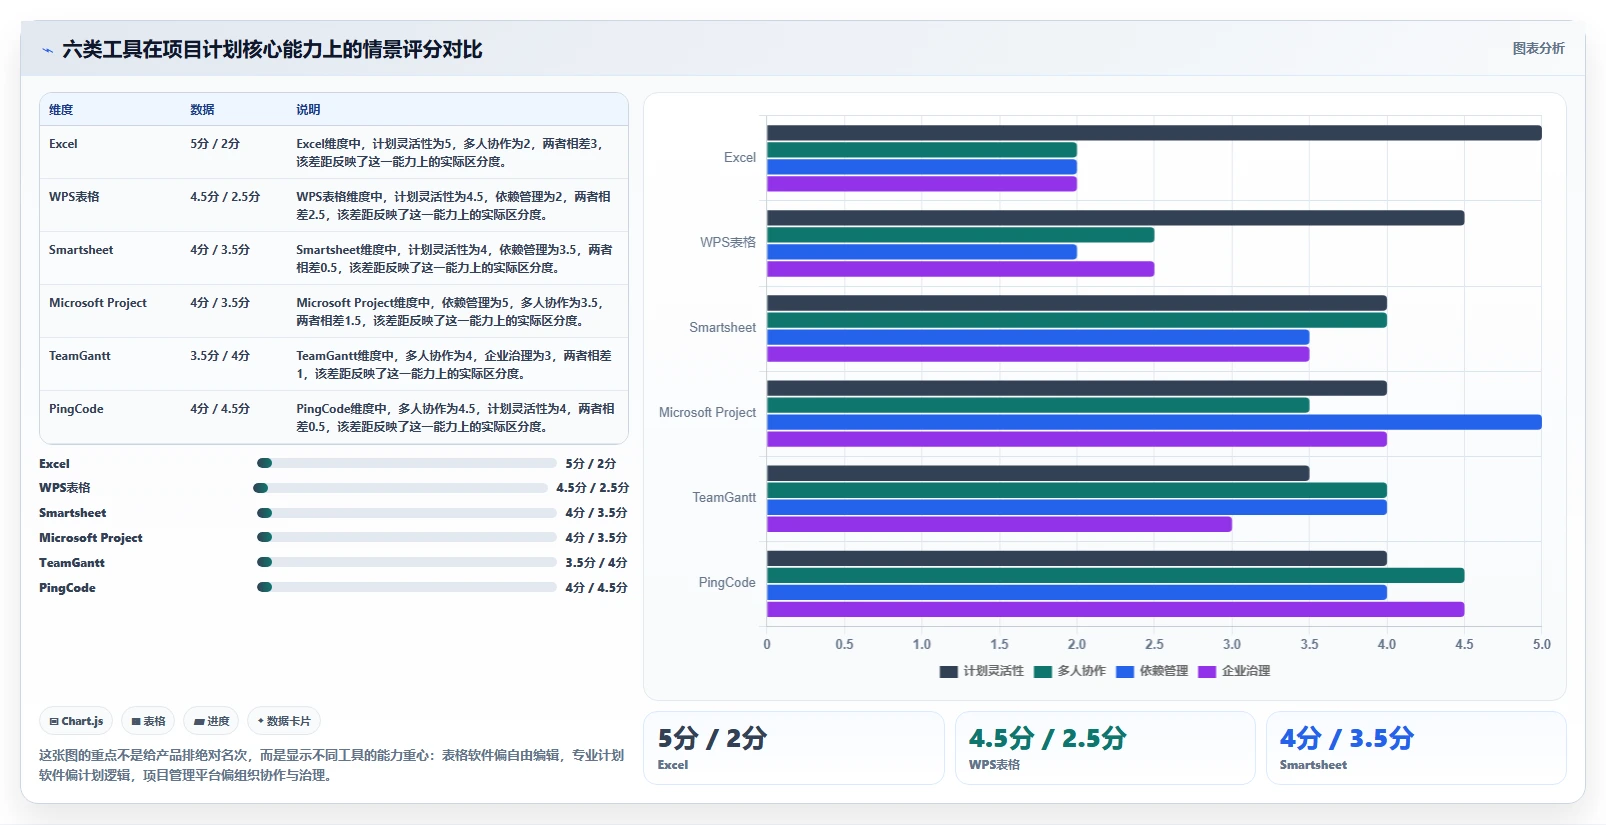The width and height of the screenshot is (1606, 825).
Task: Click the PingCode axis label in chart
Action: point(727,583)
